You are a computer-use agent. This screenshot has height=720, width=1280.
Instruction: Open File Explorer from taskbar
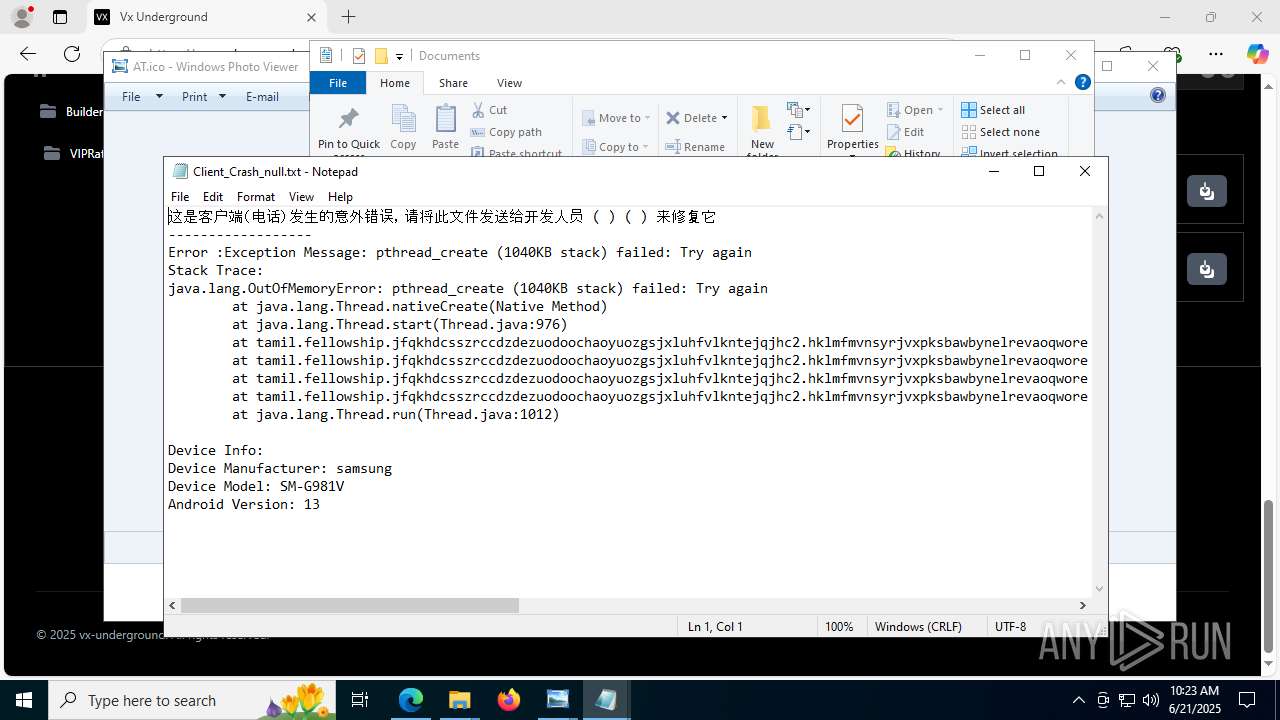(459, 700)
